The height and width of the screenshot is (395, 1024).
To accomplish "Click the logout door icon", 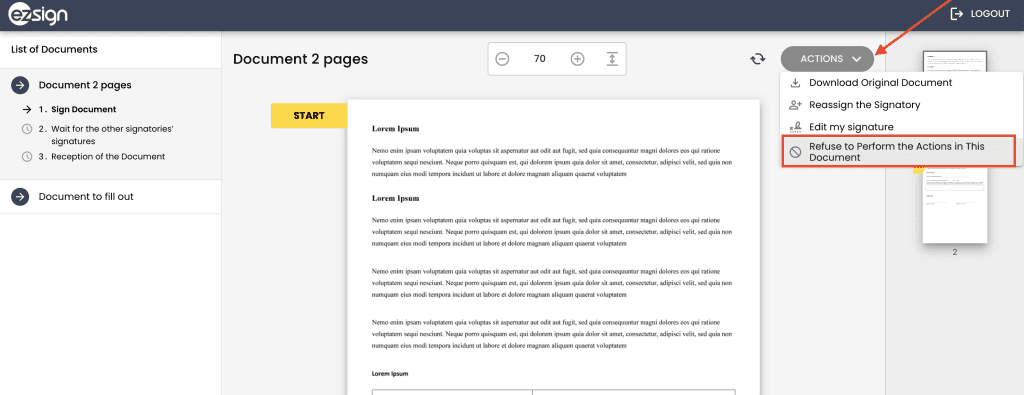I will pyautogui.click(x=956, y=14).
